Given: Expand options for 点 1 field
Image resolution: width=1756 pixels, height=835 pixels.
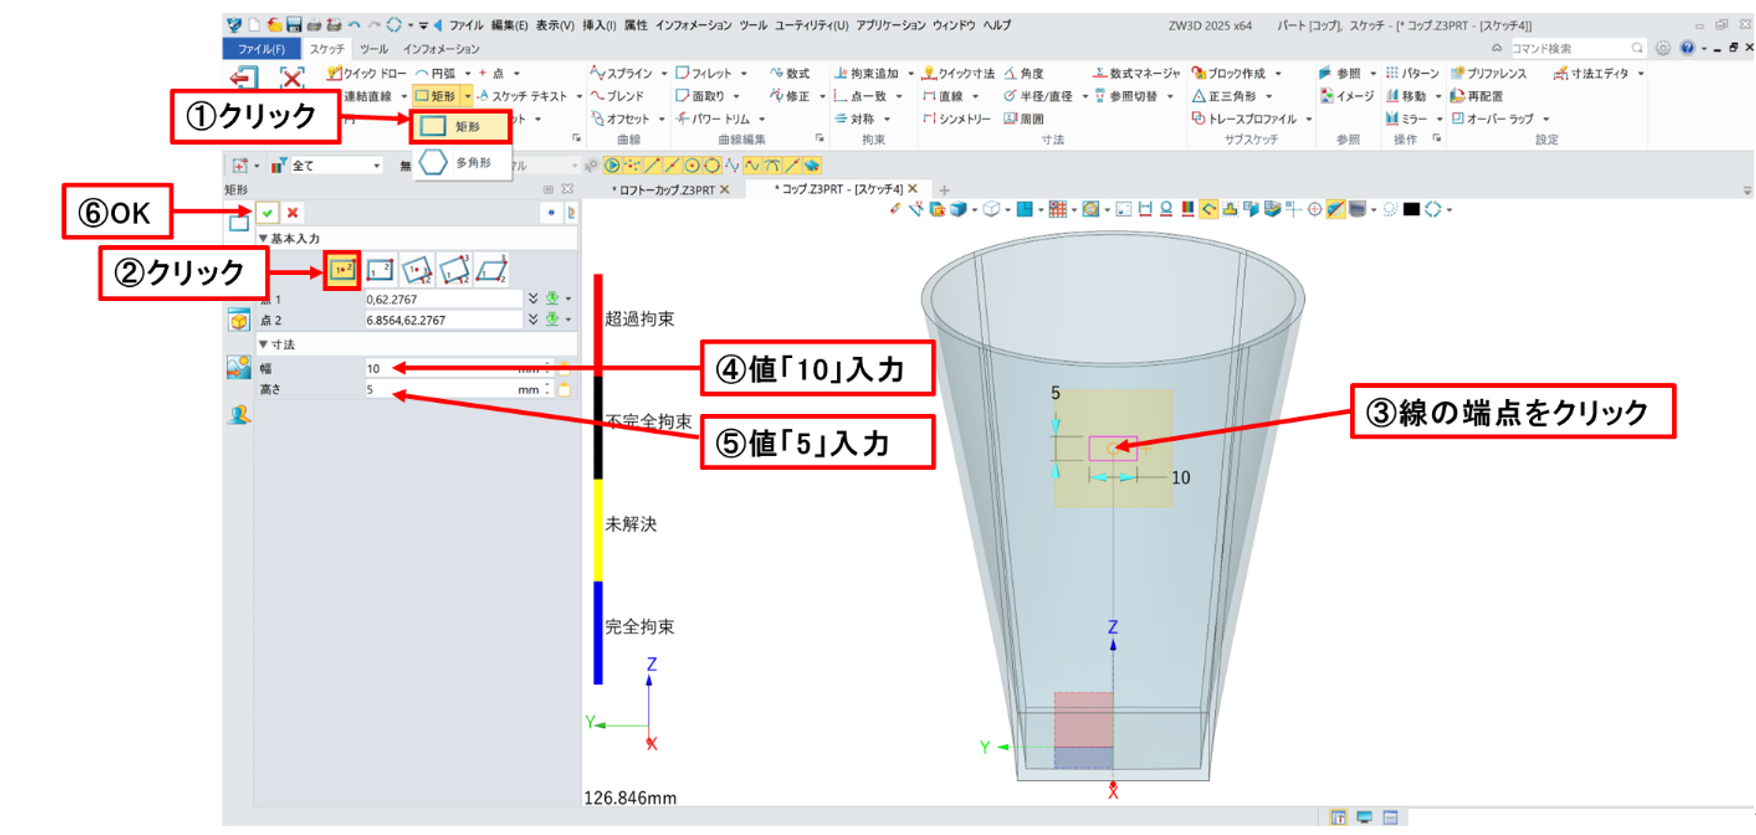Looking at the screenshot, I should click(533, 299).
